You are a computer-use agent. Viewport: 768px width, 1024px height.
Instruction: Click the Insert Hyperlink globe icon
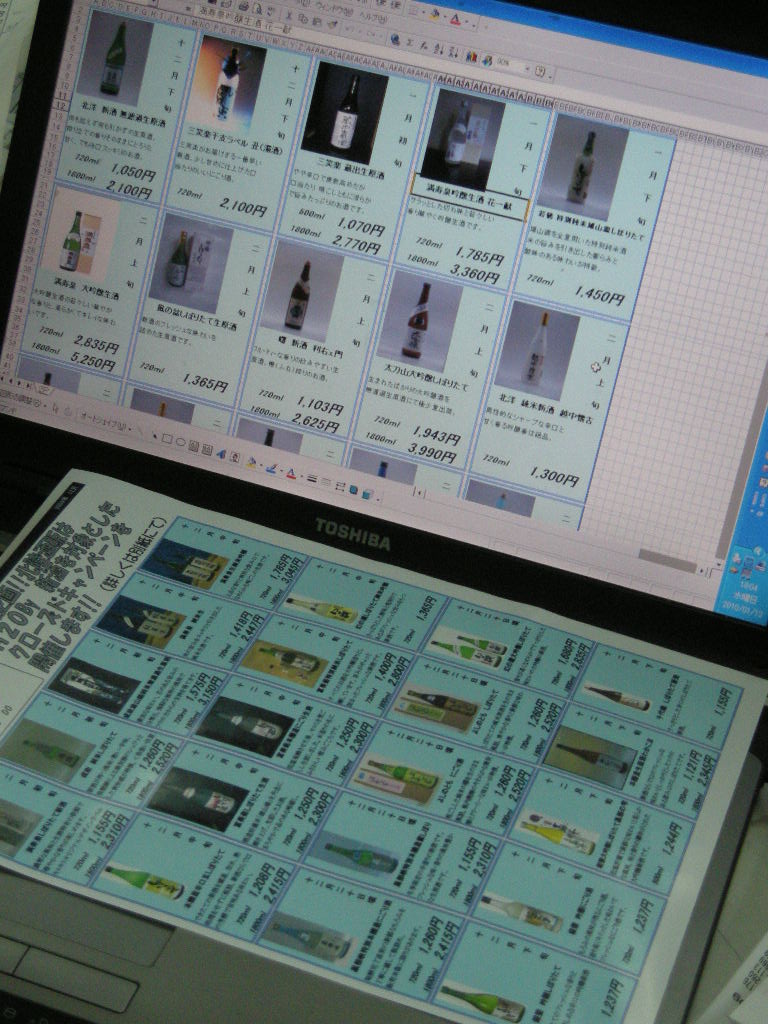tap(395, 39)
